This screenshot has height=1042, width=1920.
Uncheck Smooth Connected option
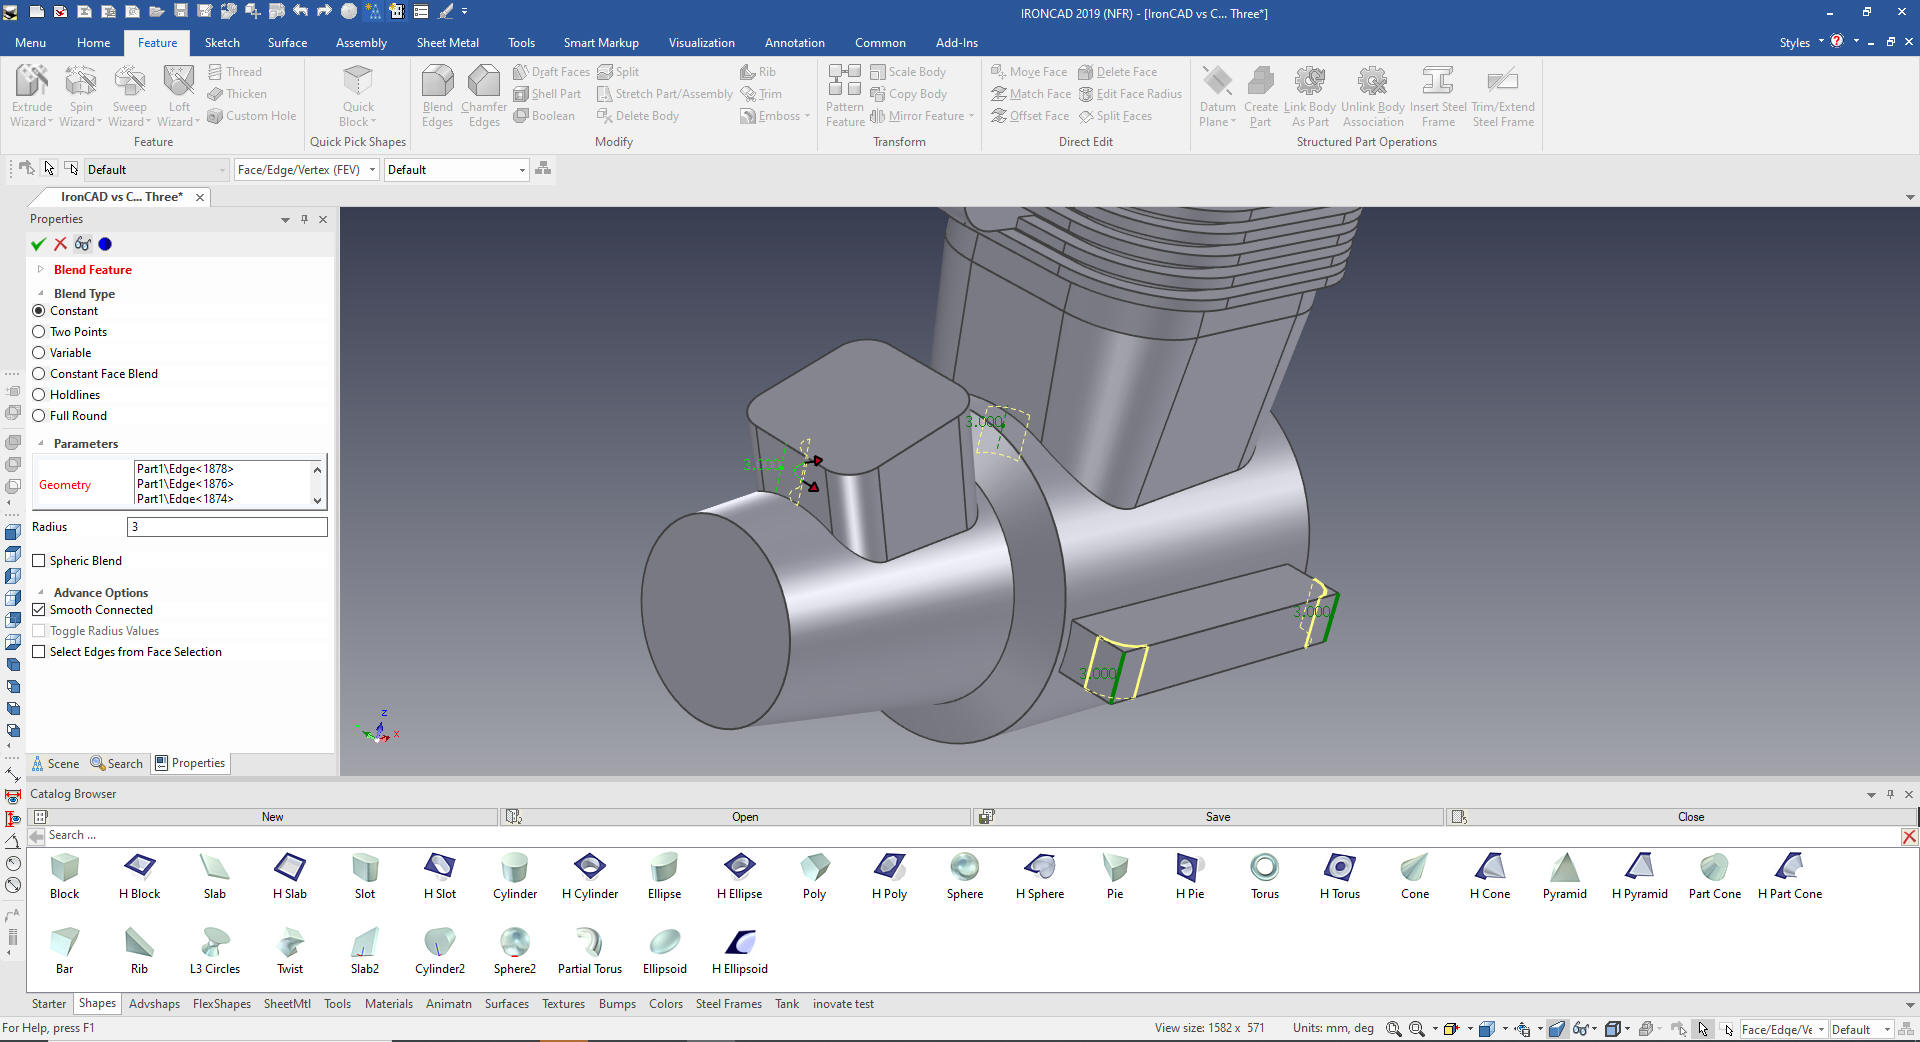(x=39, y=610)
